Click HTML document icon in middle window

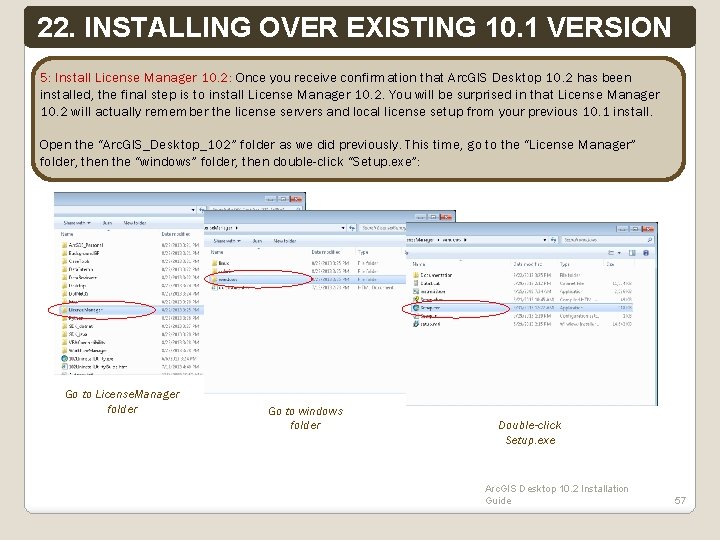click(214, 287)
